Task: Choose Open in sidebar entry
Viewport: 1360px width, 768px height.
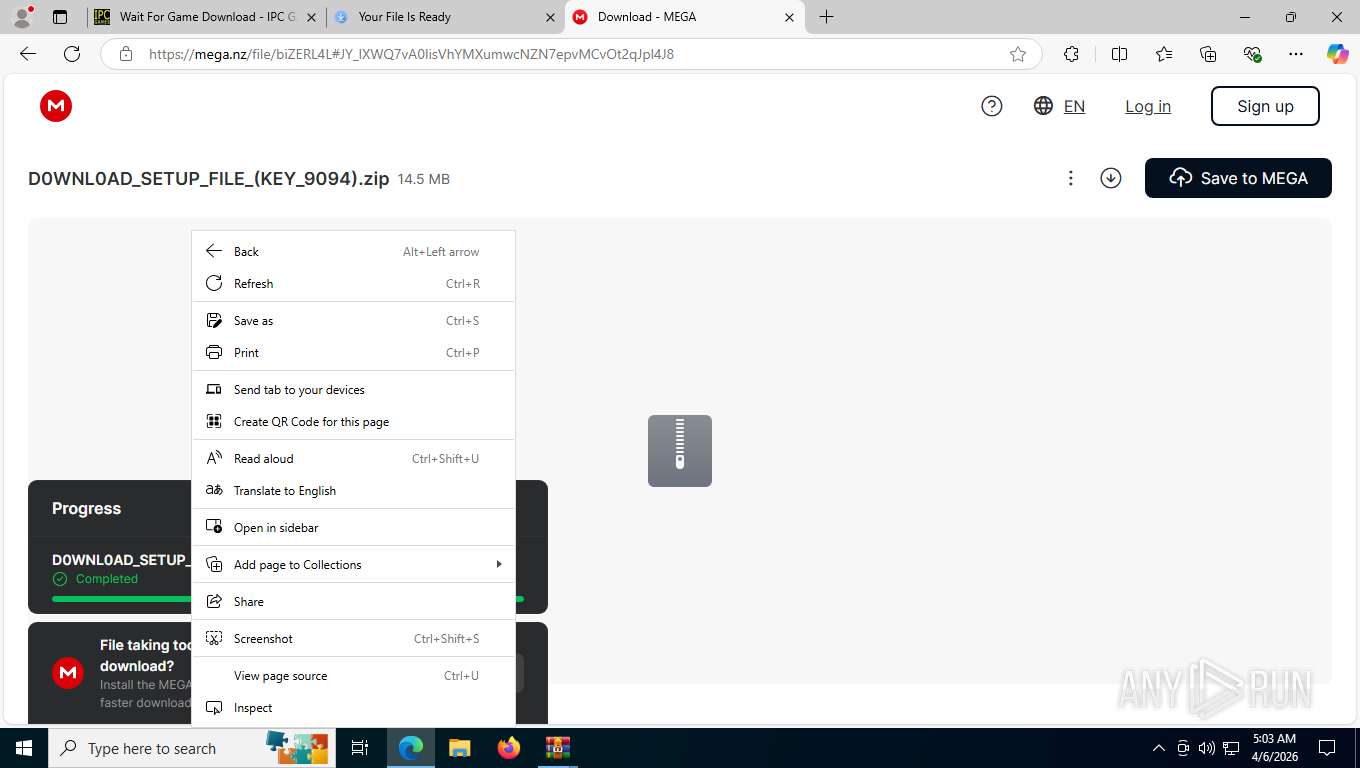Action: (353, 528)
